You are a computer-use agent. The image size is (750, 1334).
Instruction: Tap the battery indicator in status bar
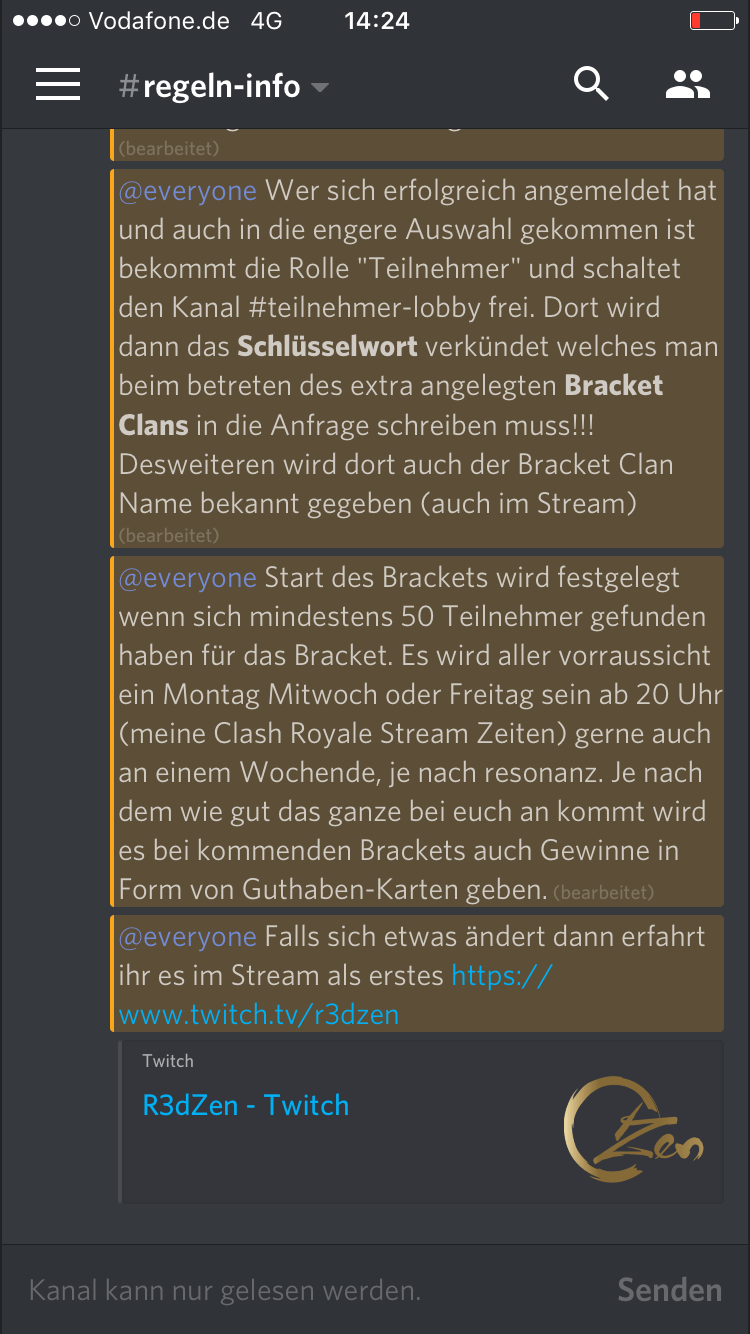712,20
